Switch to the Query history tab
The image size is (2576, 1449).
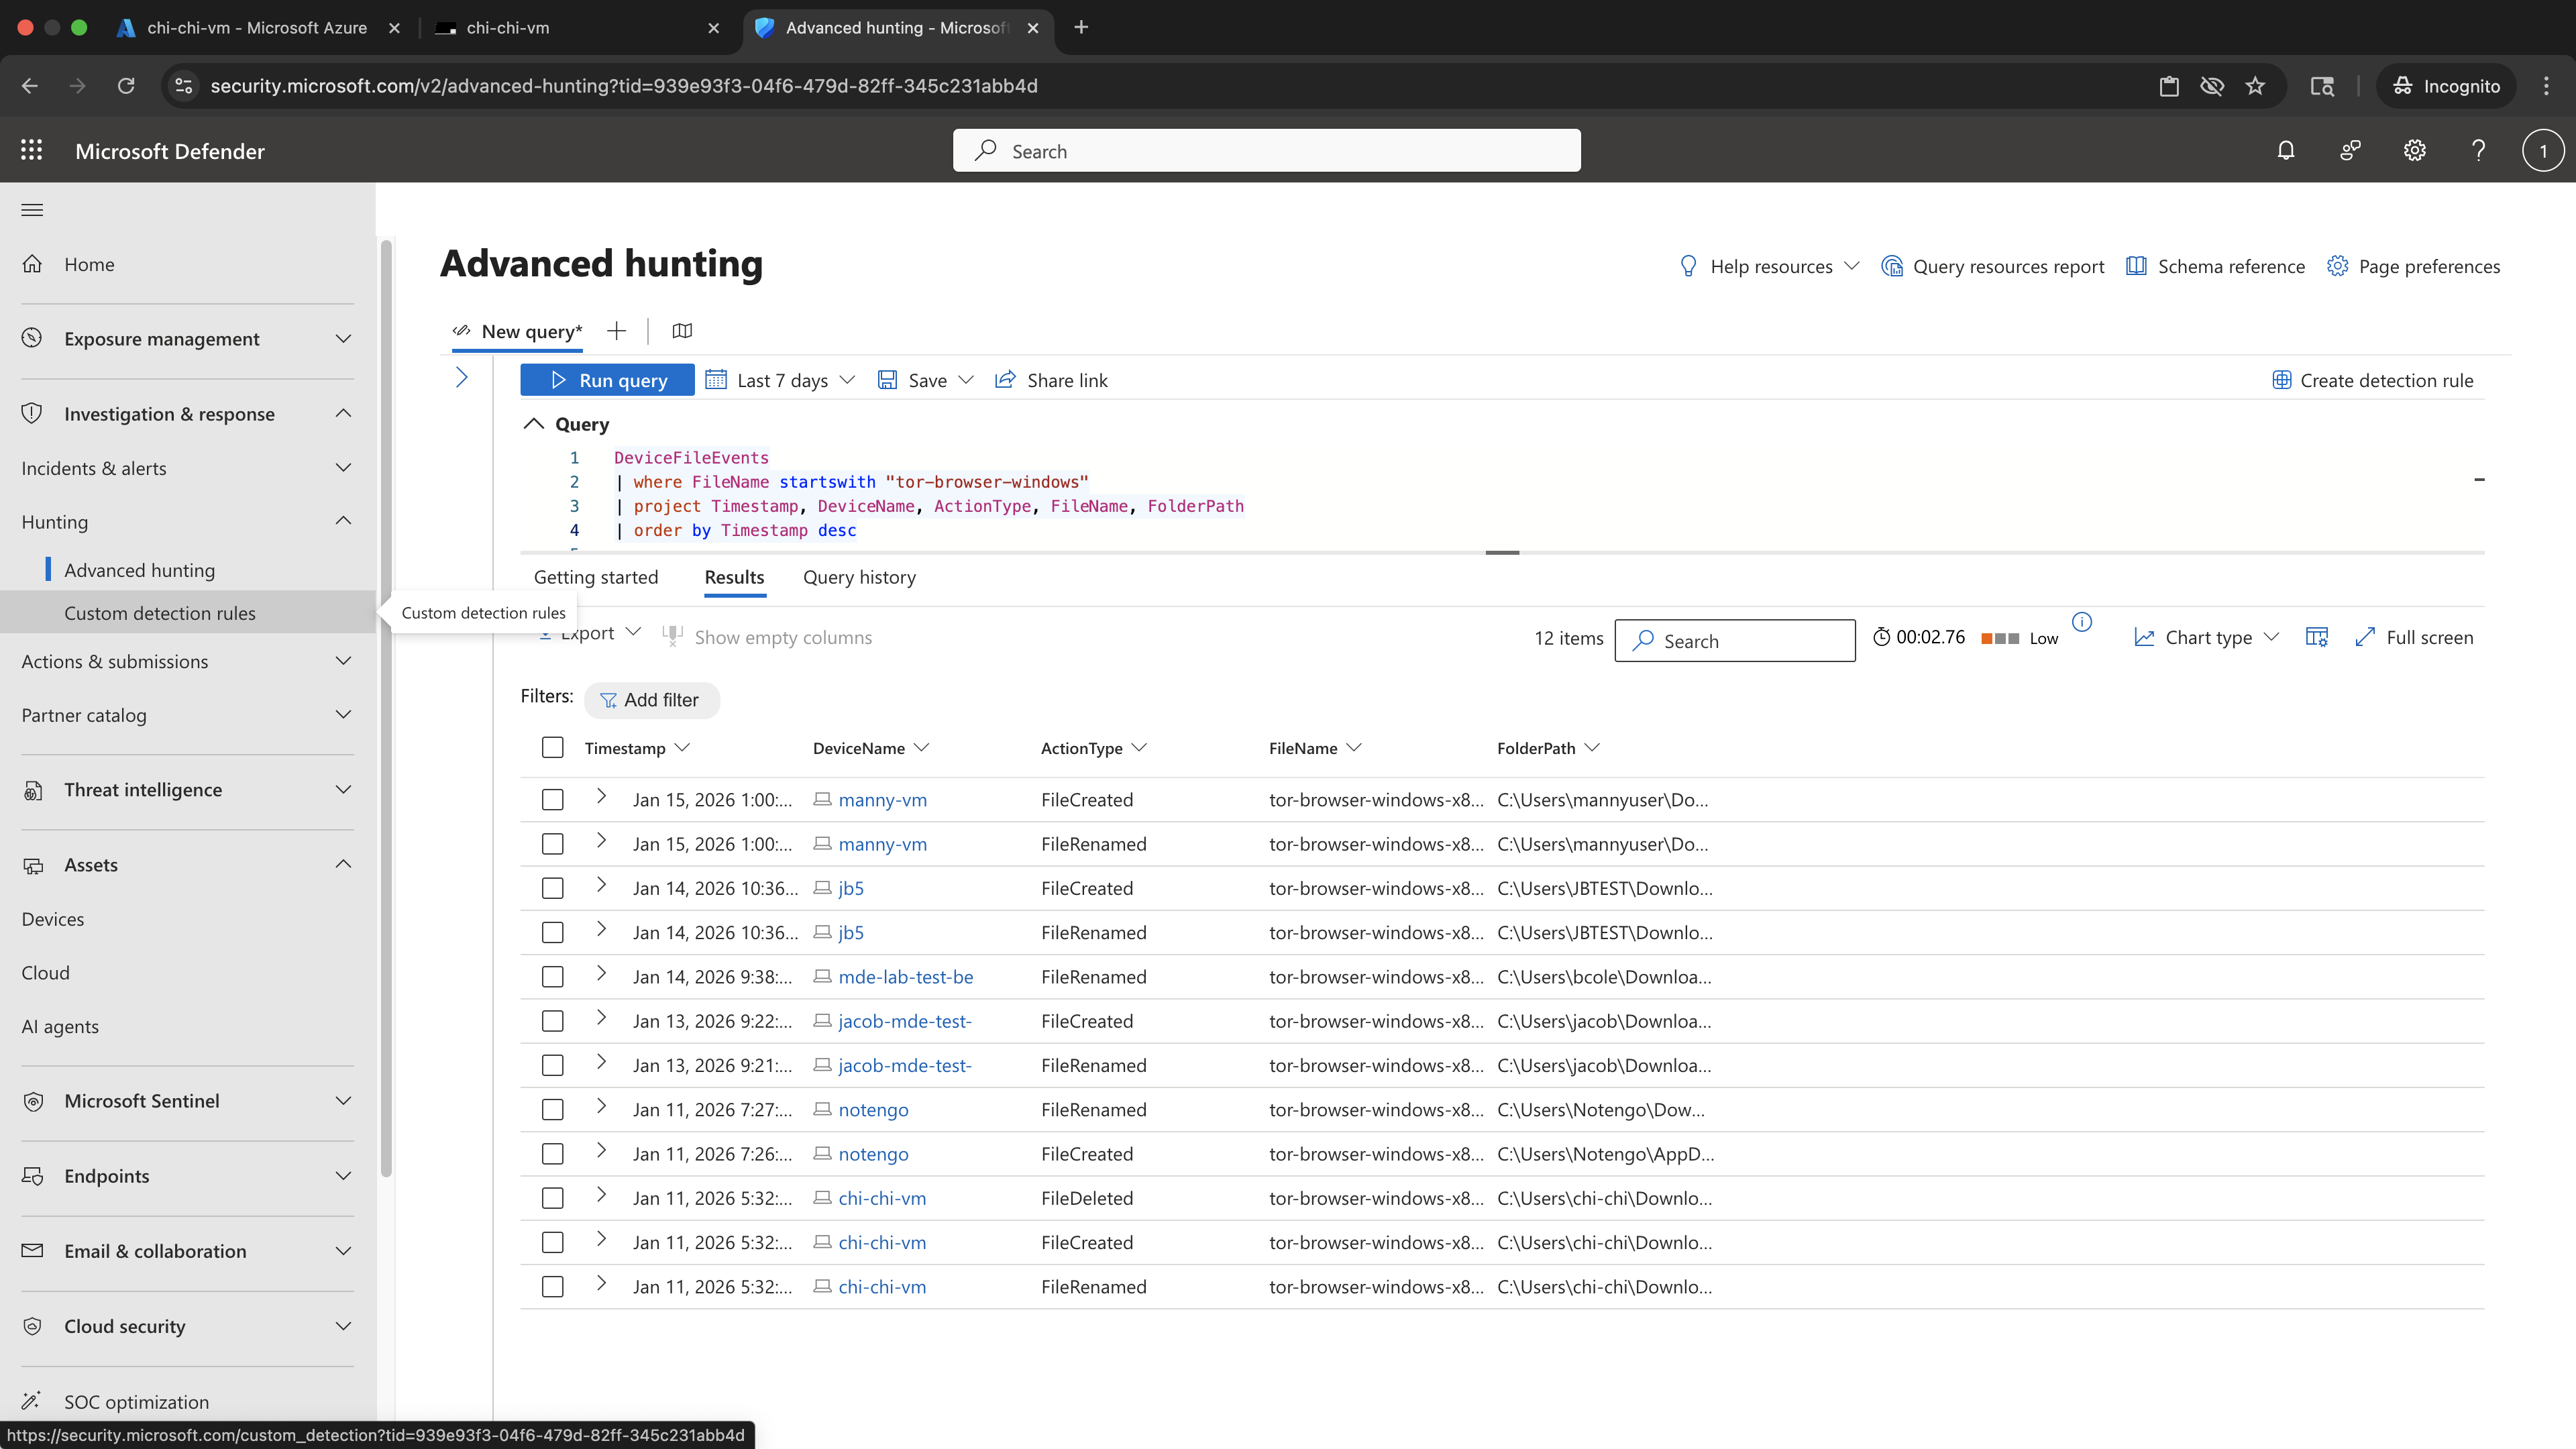pos(859,577)
